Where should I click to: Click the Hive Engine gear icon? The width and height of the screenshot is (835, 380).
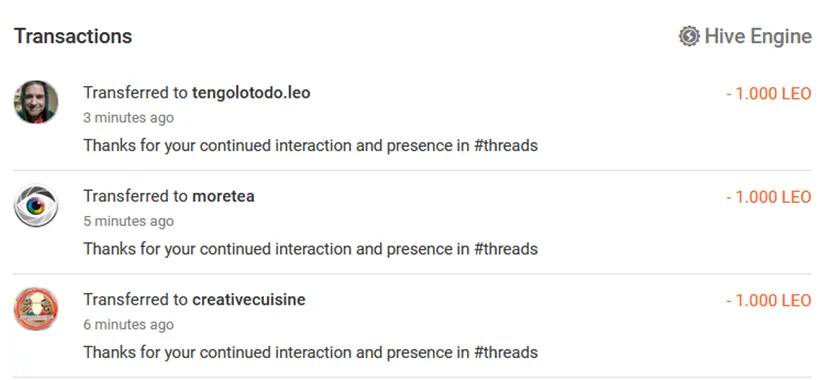click(x=689, y=36)
